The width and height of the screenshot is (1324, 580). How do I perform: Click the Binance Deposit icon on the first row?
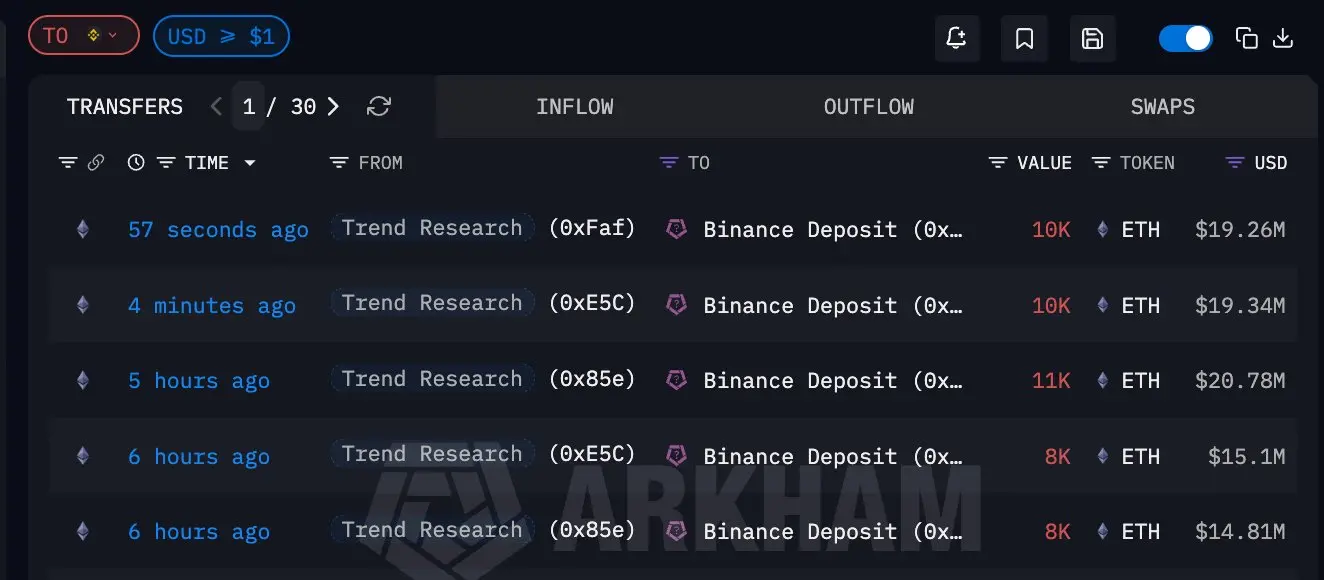(676, 229)
